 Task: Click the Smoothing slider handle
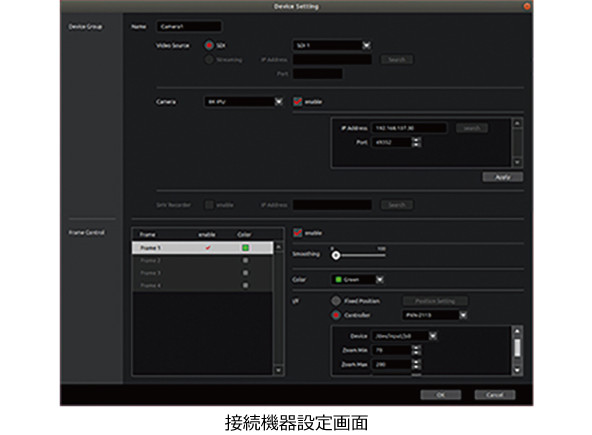tap(336, 255)
